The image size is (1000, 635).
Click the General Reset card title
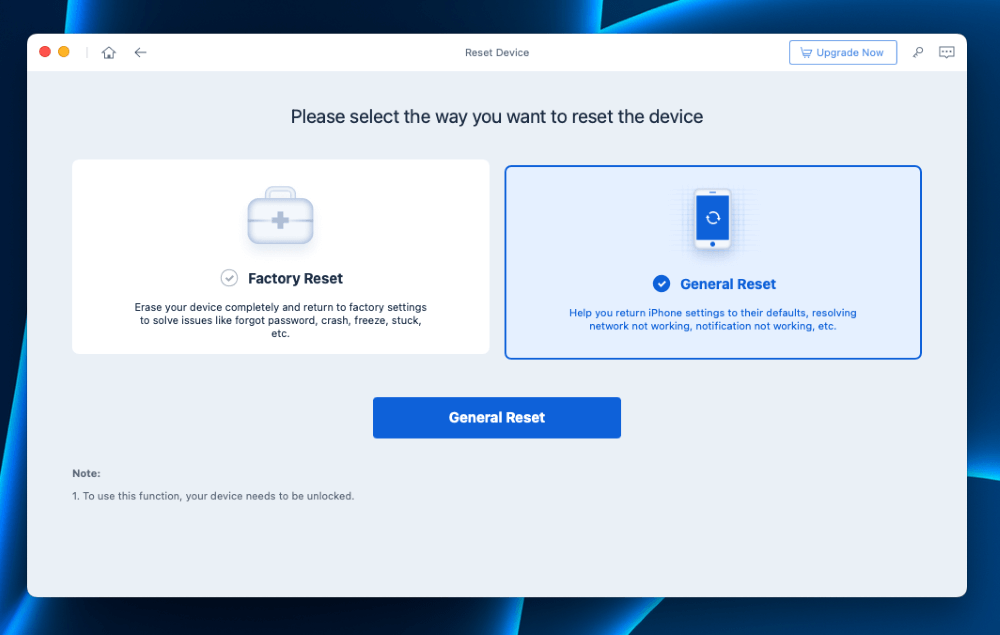pyautogui.click(x=728, y=284)
